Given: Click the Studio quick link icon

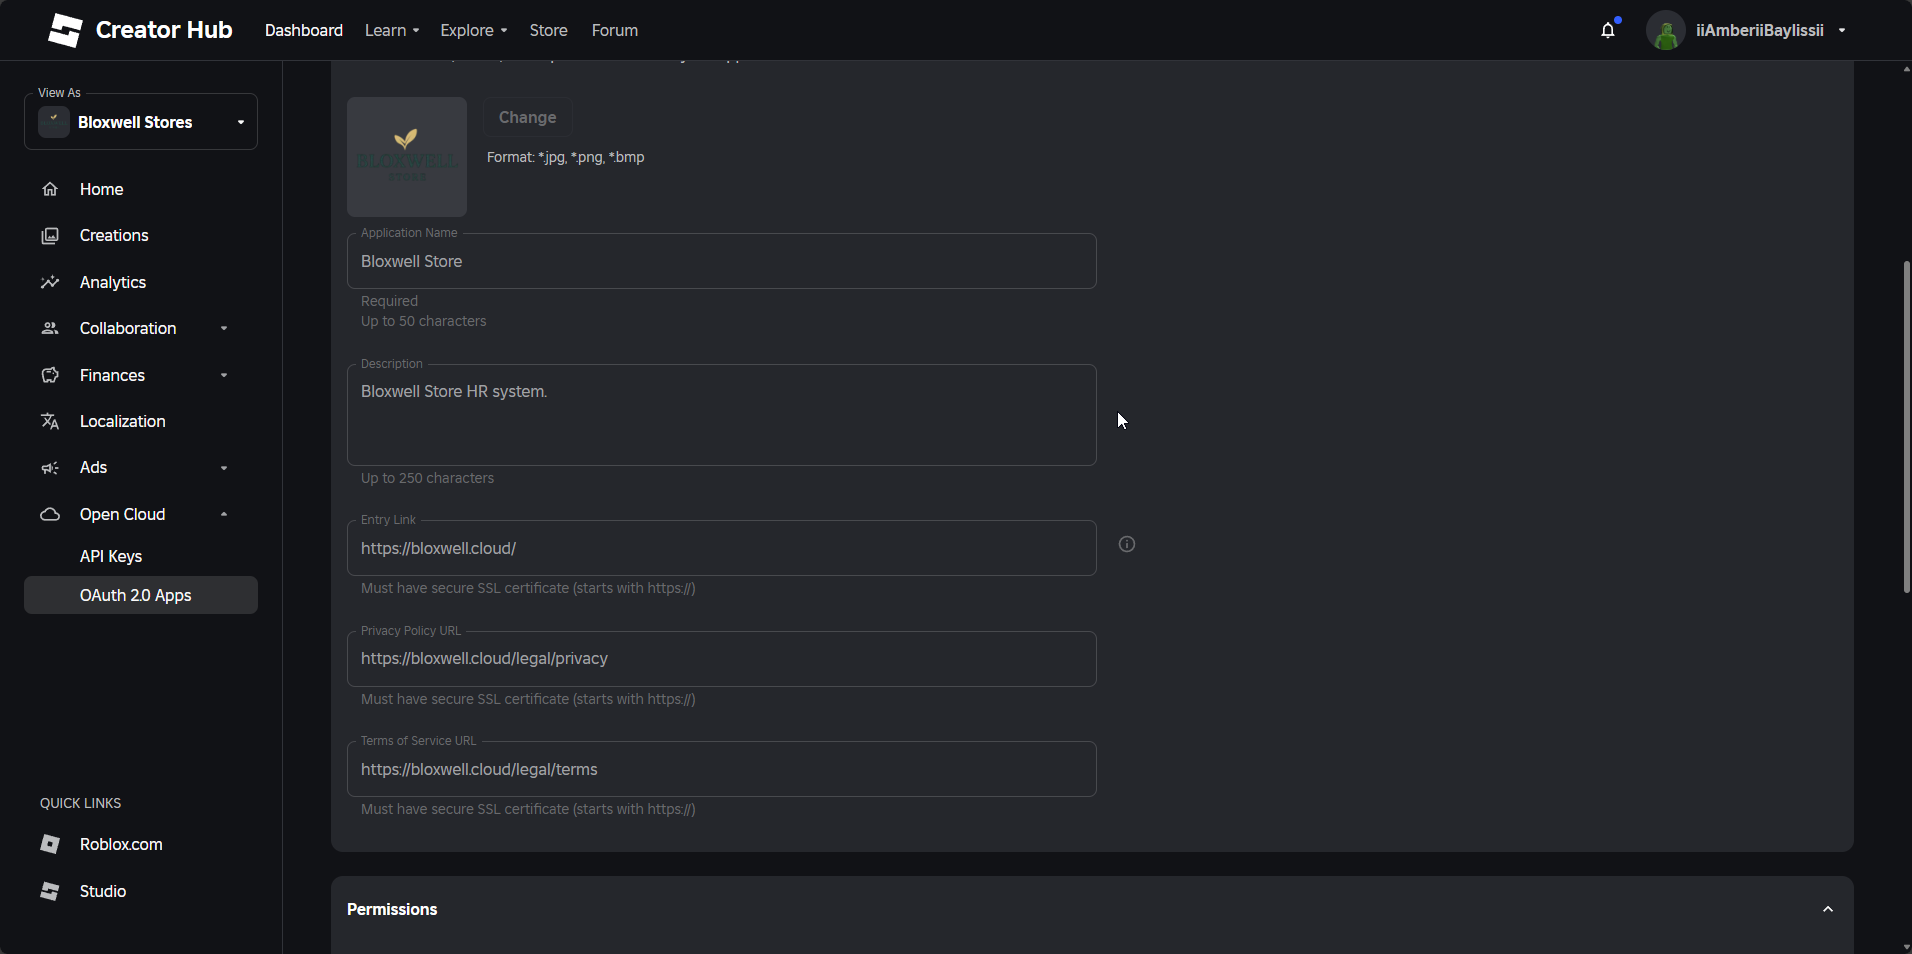Looking at the screenshot, I should coord(50,891).
